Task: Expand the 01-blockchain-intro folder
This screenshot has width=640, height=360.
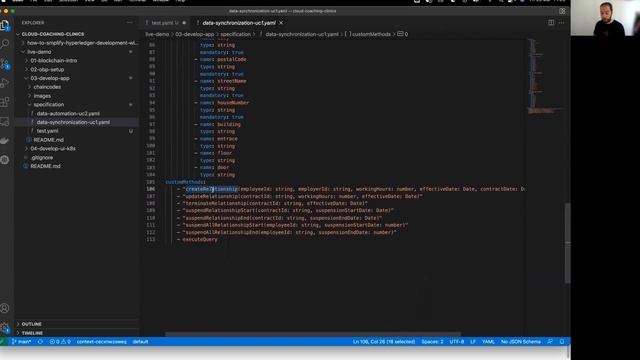Action: click(x=53, y=60)
